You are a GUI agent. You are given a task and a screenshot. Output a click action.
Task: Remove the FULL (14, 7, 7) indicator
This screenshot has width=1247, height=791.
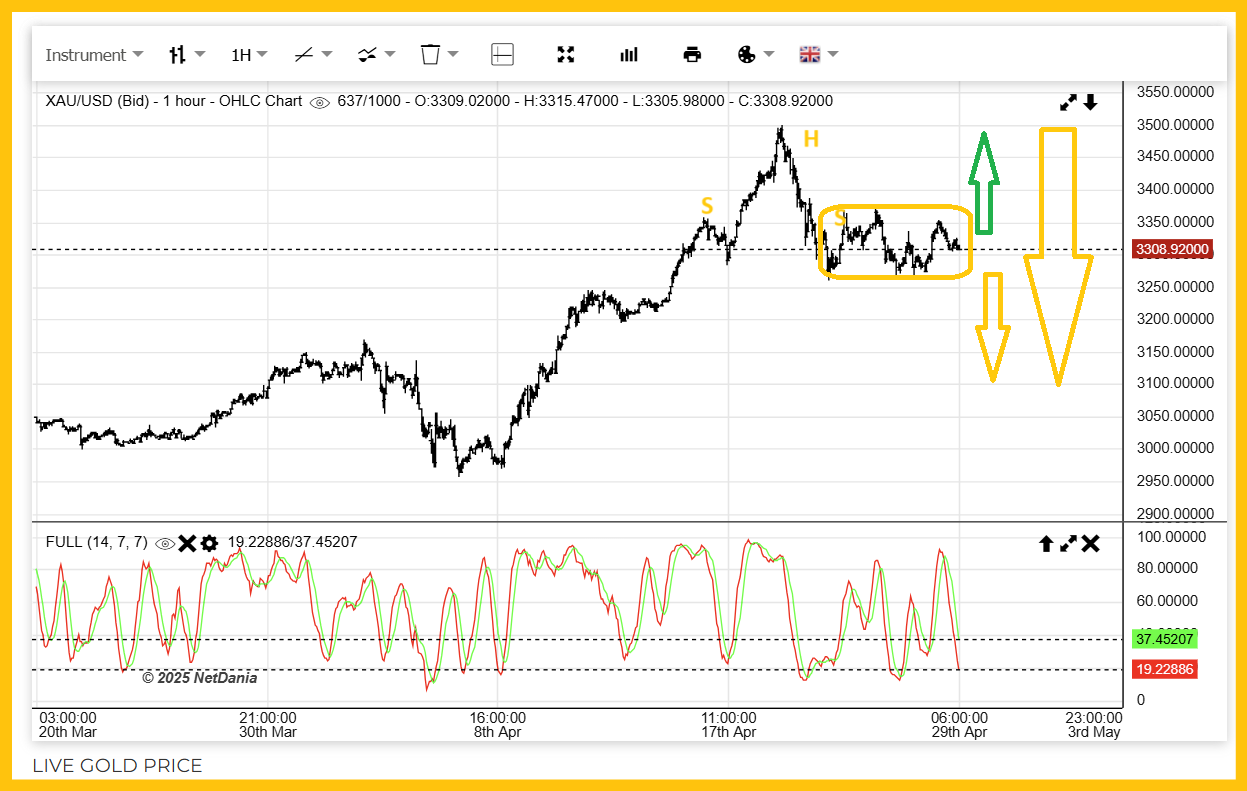pos(187,543)
